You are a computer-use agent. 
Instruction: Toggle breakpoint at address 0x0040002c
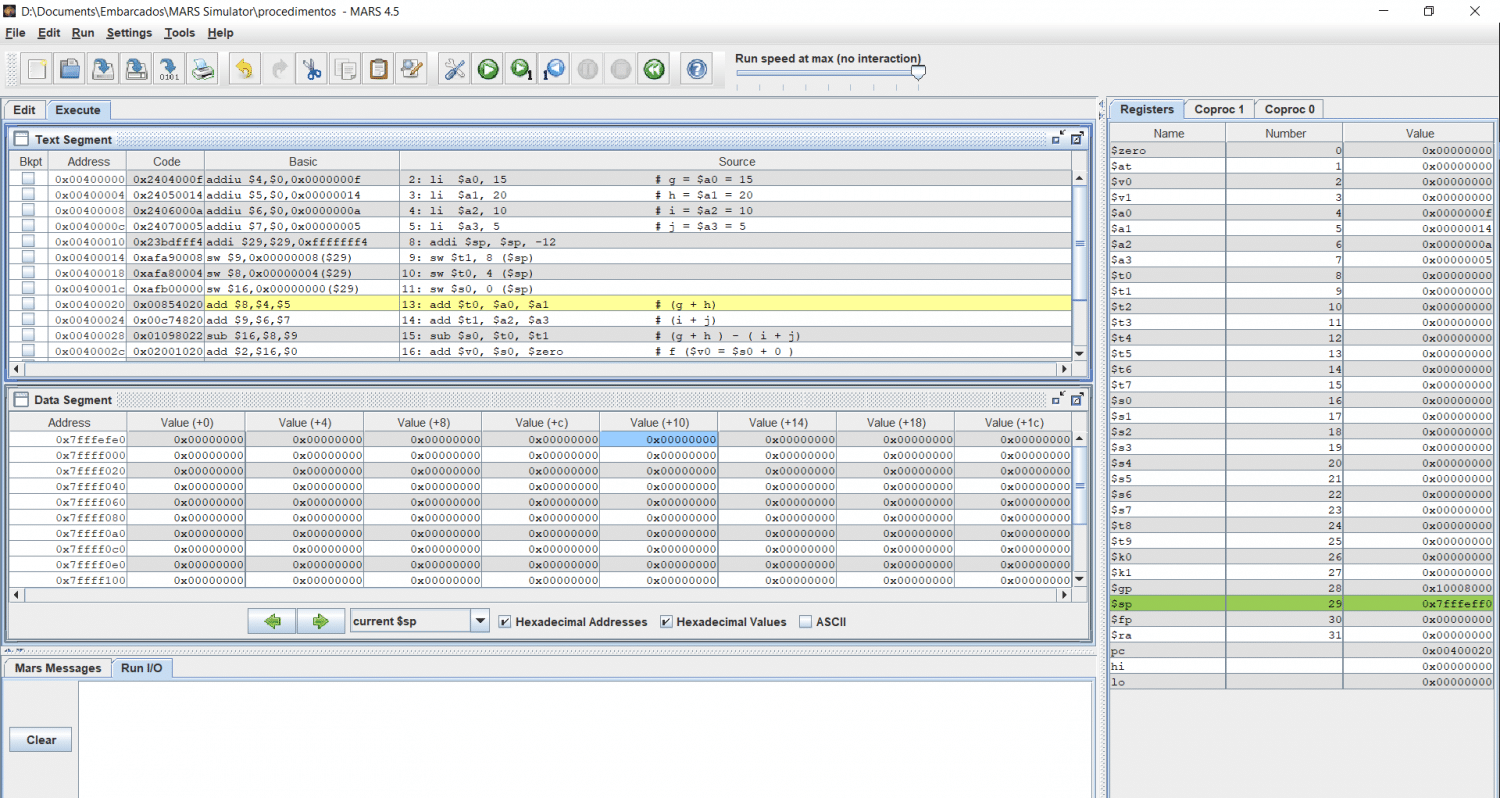(x=28, y=350)
